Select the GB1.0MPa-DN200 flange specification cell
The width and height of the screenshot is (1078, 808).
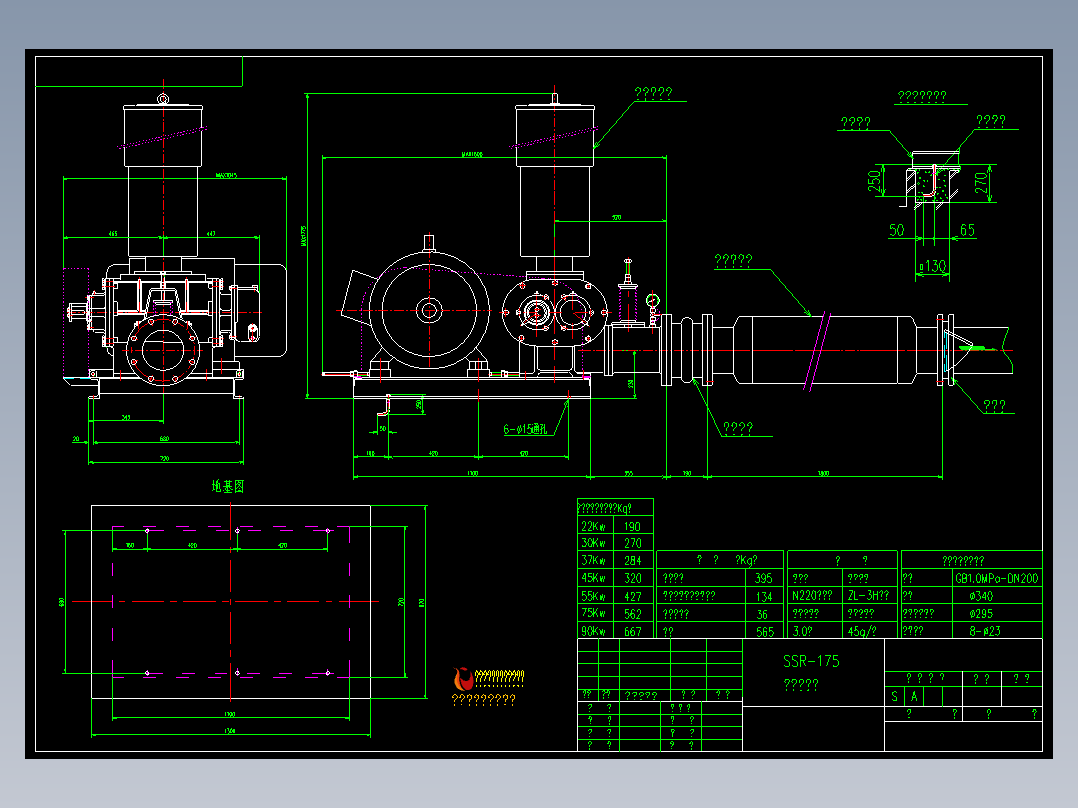click(x=996, y=578)
